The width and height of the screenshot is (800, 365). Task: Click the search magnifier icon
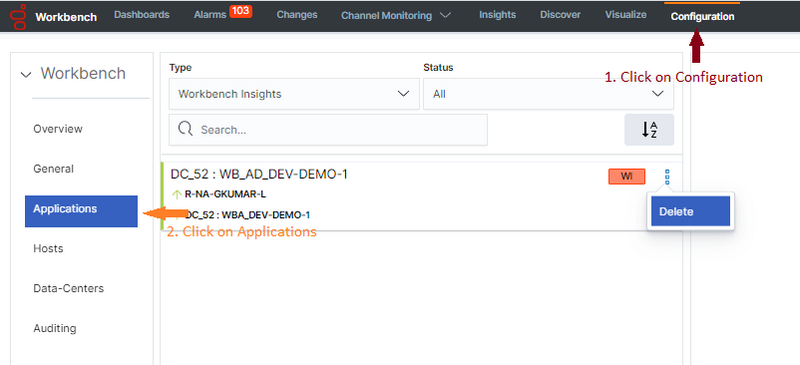pos(185,129)
